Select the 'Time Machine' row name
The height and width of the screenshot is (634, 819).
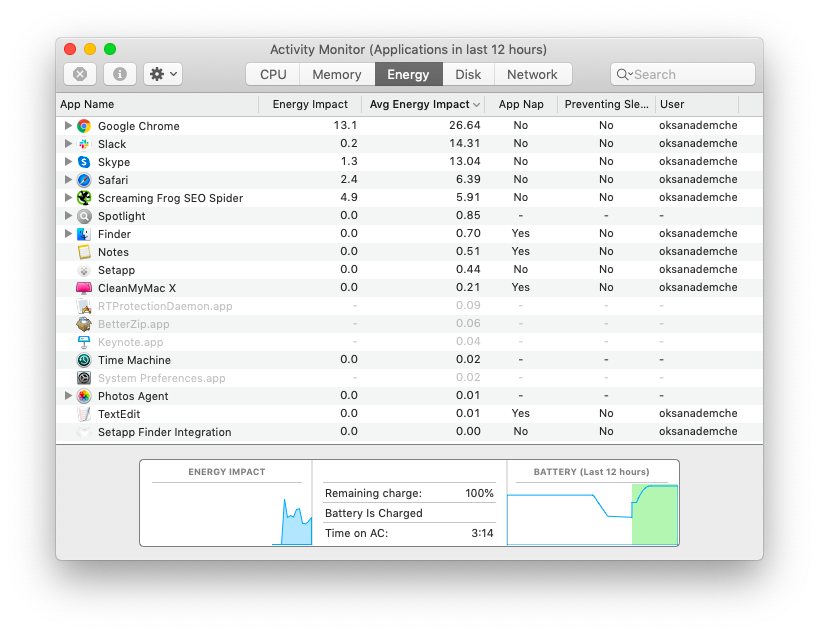click(134, 360)
